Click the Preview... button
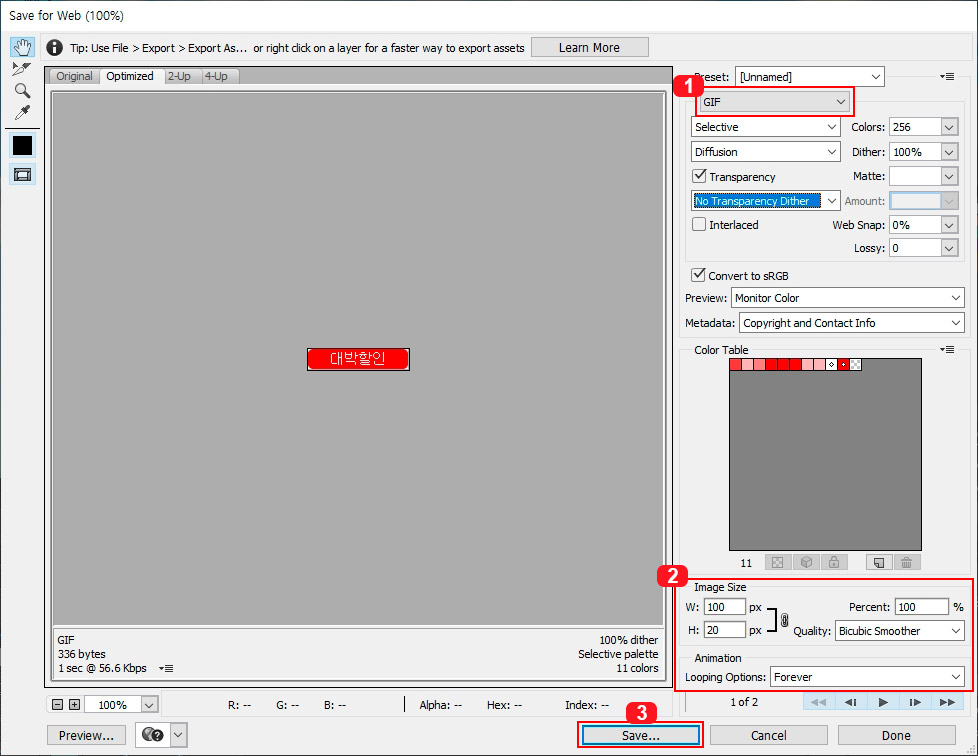The height and width of the screenshot is (756, 978). [86, 735]
